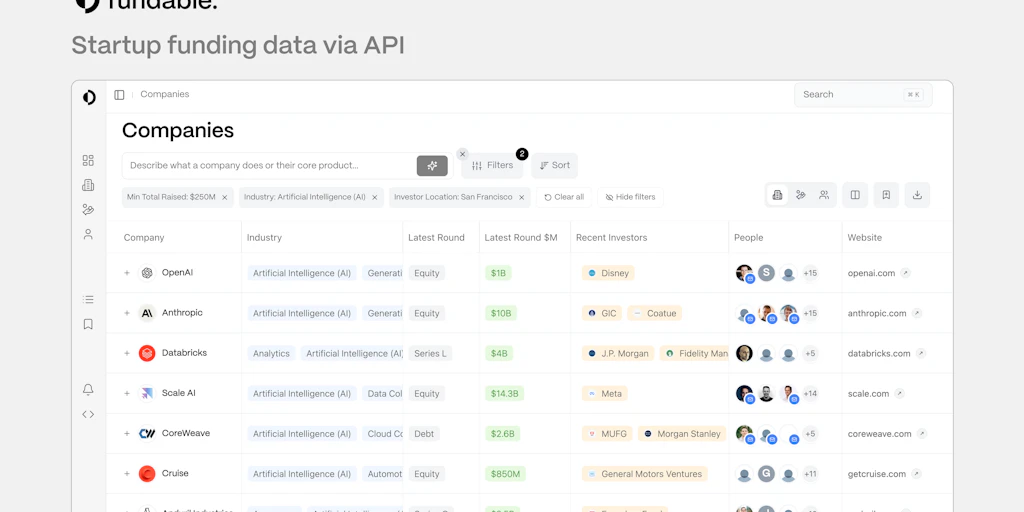1024x512 pixels.
Task: Open the anthropic.com website link
Action: [877, 313]
